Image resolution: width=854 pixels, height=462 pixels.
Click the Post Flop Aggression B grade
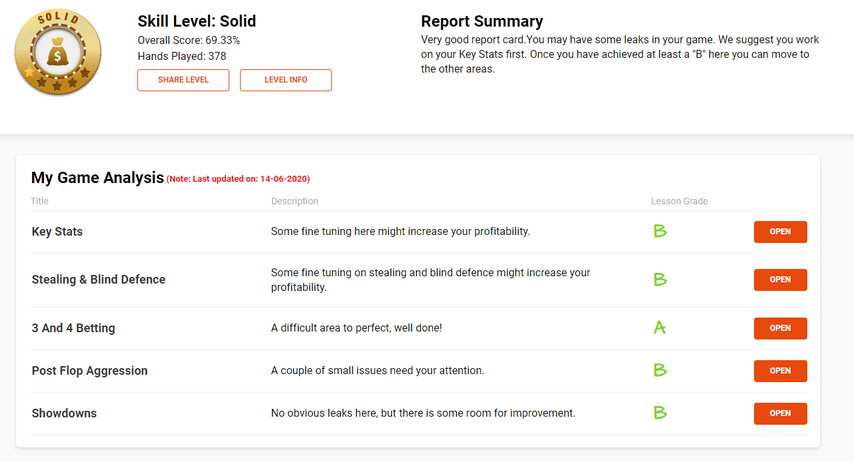660,370
